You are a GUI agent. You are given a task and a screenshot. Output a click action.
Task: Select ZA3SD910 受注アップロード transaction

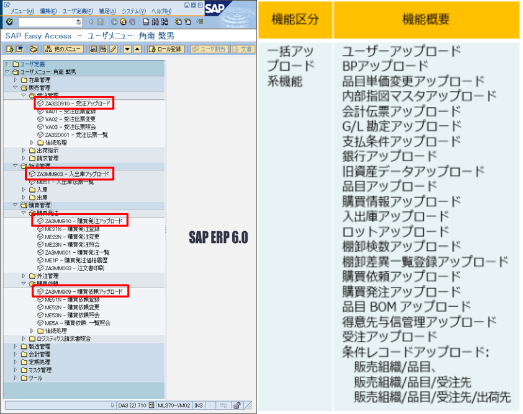74,103
